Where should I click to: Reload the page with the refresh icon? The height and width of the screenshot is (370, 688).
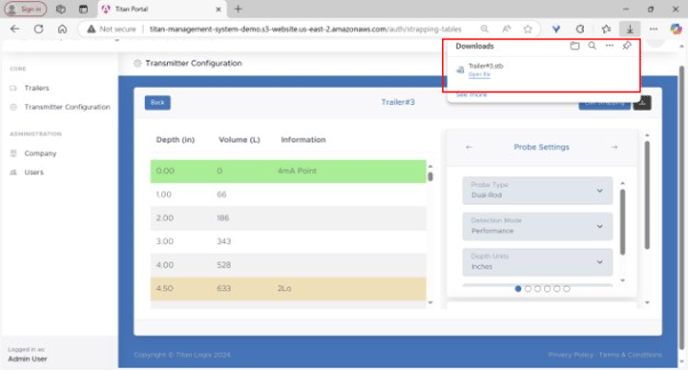coord(39,29)
